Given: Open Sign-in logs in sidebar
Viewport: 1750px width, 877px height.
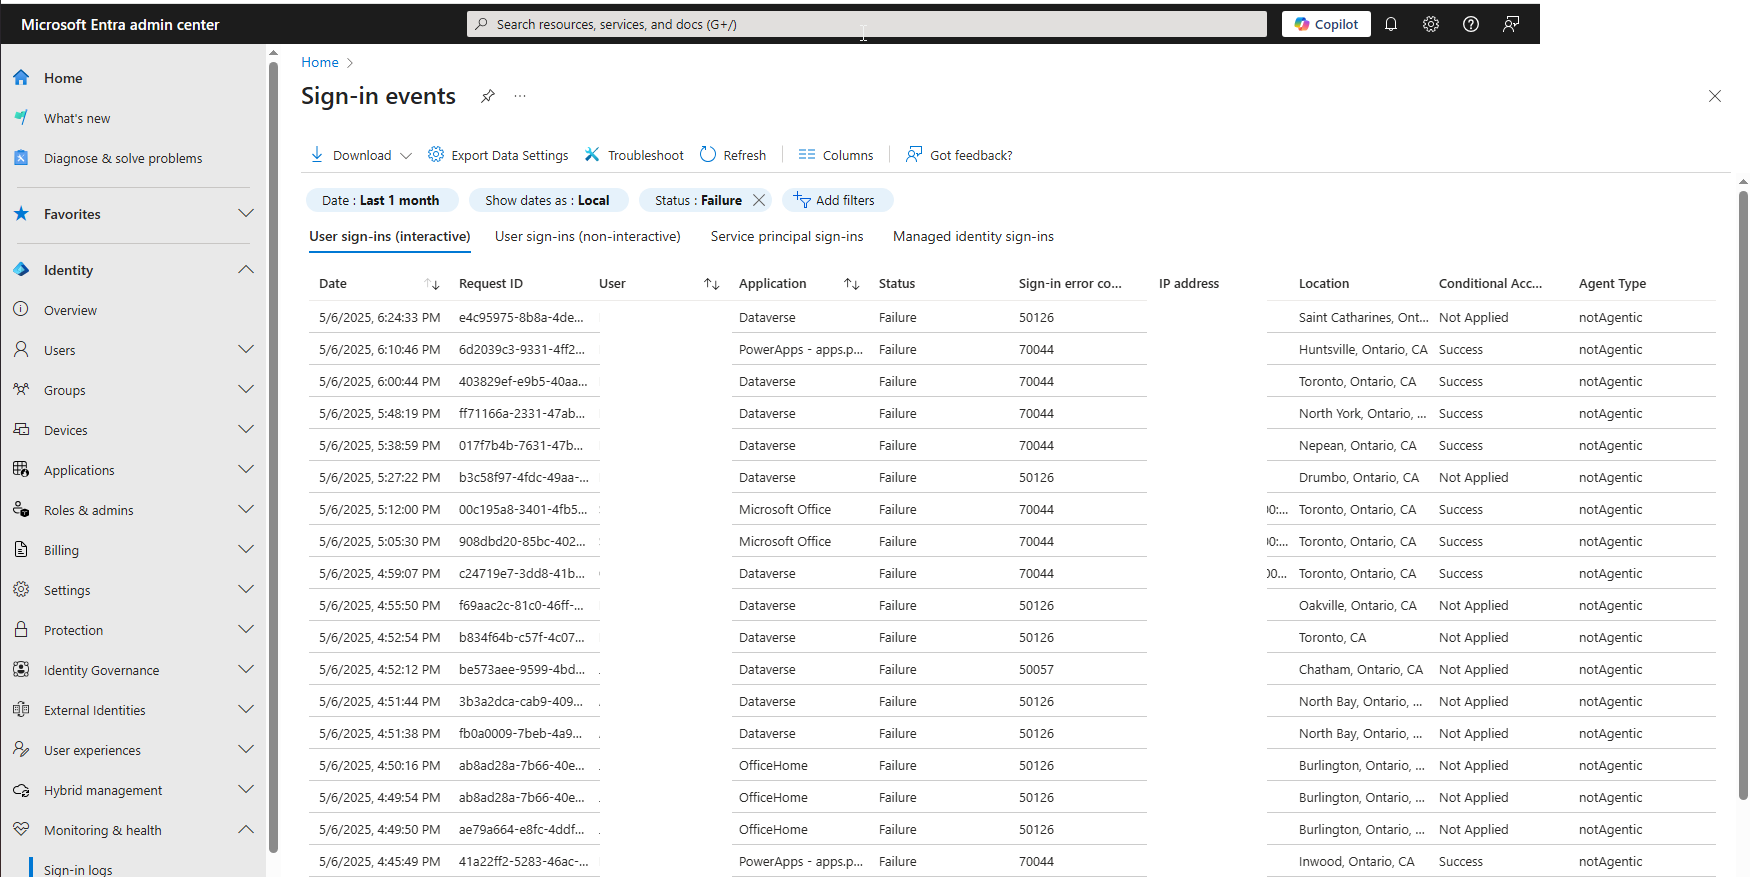Looking at the screenshot, I should [78, 869].
